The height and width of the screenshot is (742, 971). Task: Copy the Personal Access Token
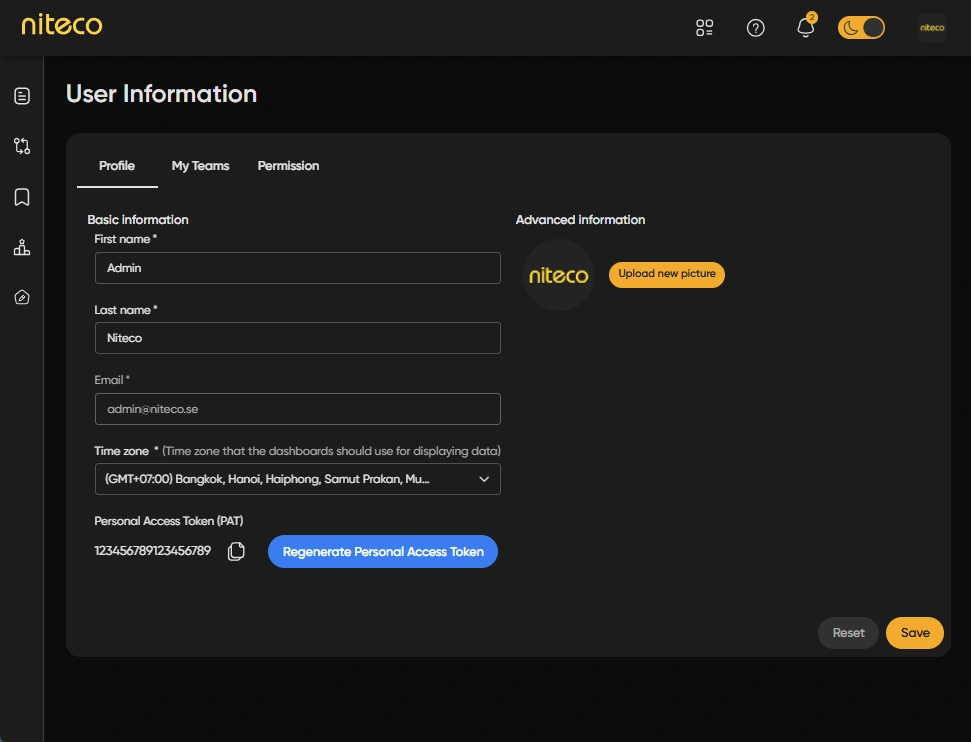(236, 551)
